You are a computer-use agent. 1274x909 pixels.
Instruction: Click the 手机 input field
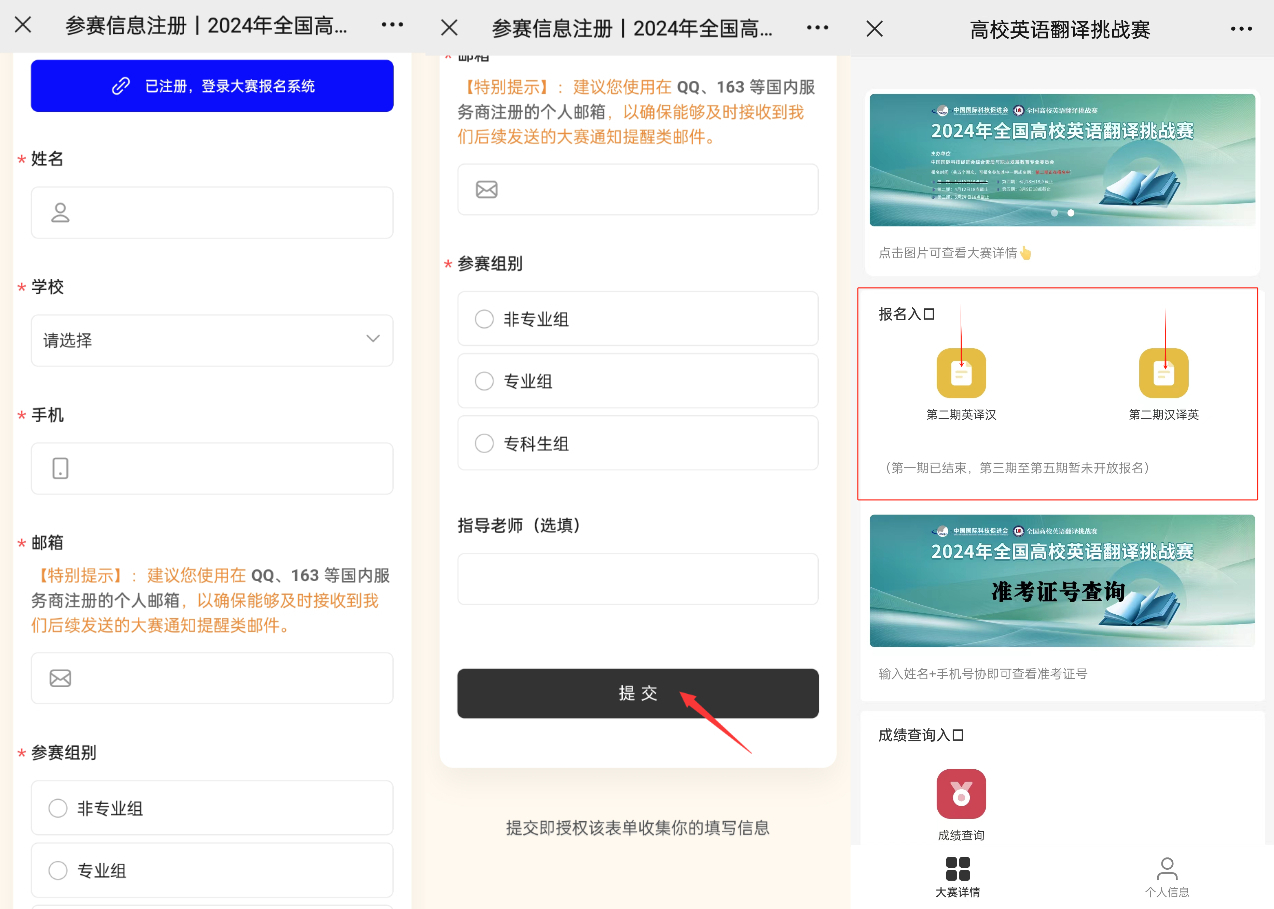(212, 469)
